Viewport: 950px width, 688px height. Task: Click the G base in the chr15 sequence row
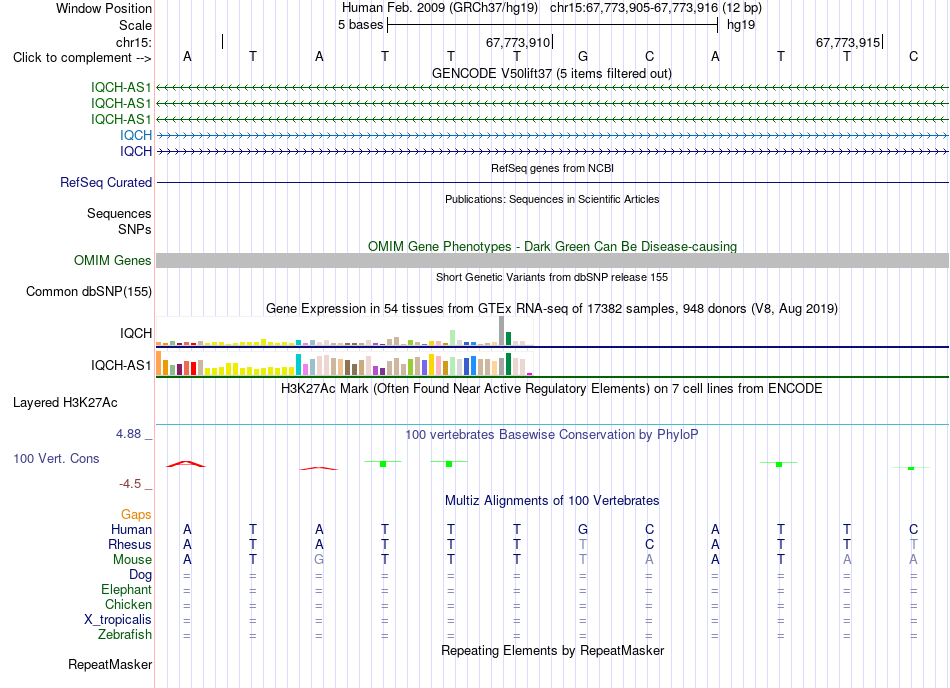tap(583, 56)
